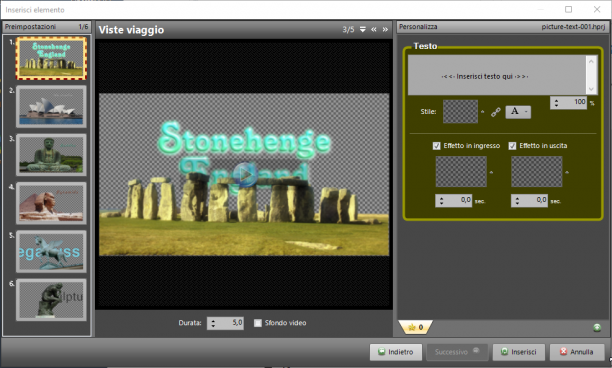The width and height of the screenshot is (612, 368).
Task: Open the Stile text style swatch
Action: tap(461, 112)
